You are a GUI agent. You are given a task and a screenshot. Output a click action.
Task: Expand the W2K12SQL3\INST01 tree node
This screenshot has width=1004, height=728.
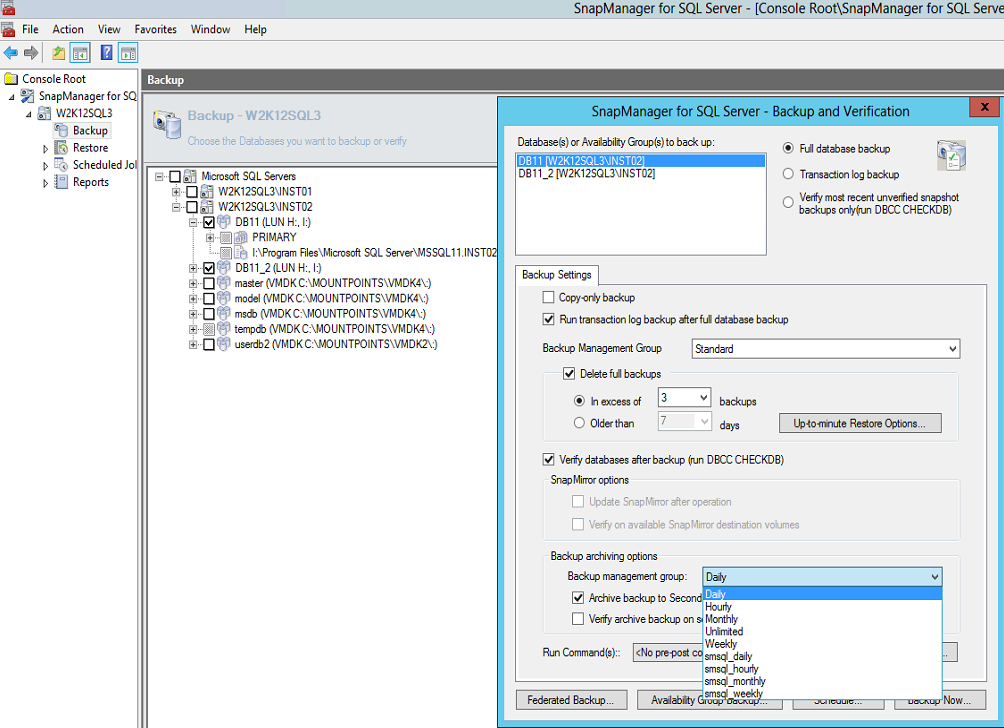point(178,191)
